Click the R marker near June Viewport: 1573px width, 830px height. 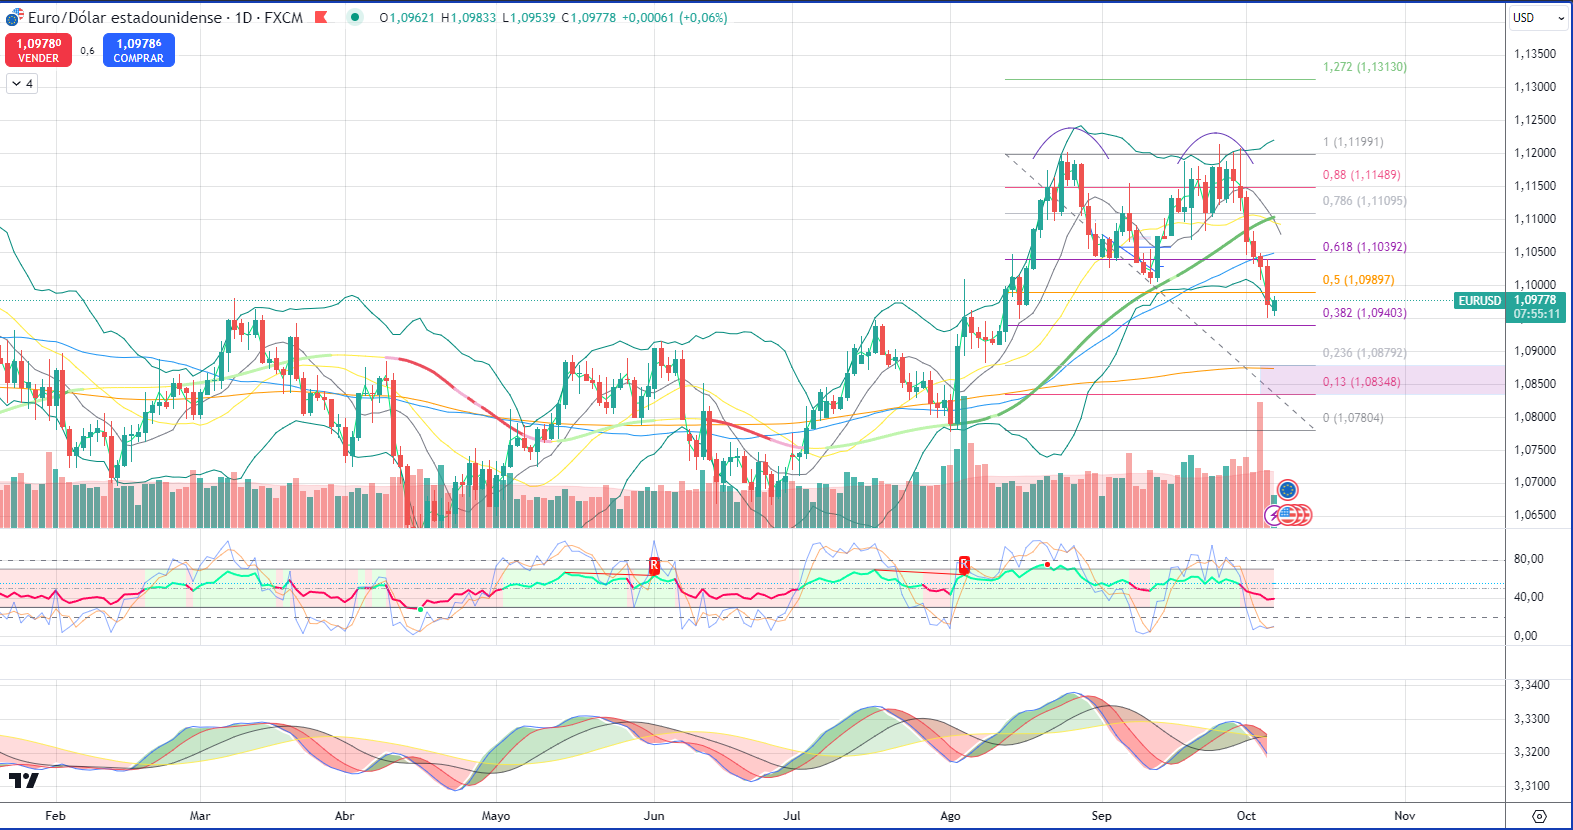654,565
